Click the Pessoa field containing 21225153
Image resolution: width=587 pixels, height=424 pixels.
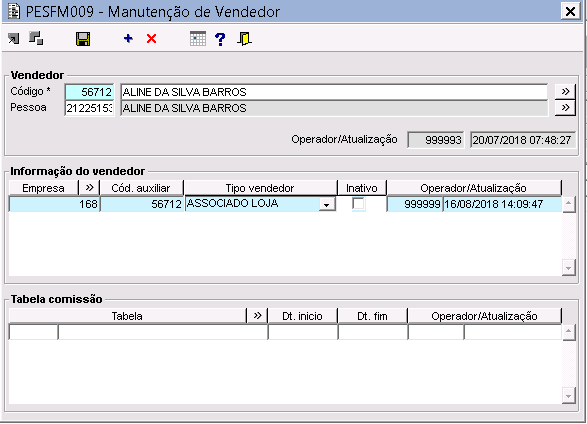(89, 108)
